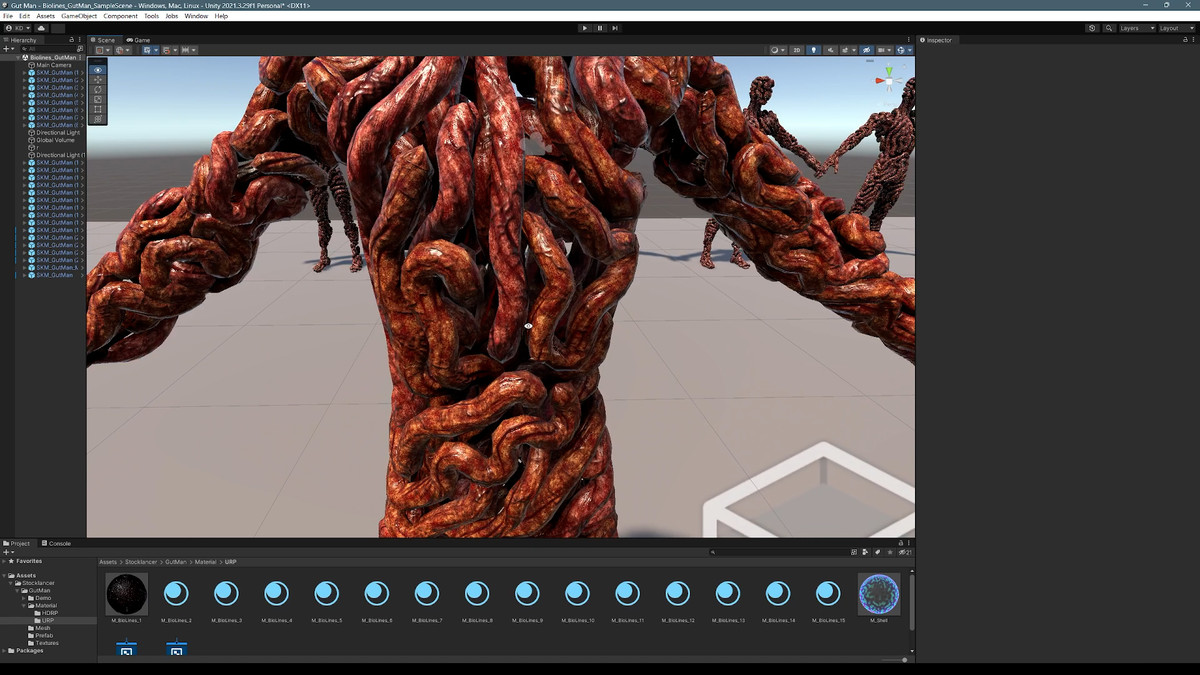Click the scene orientation gizmo

point(885,77)
